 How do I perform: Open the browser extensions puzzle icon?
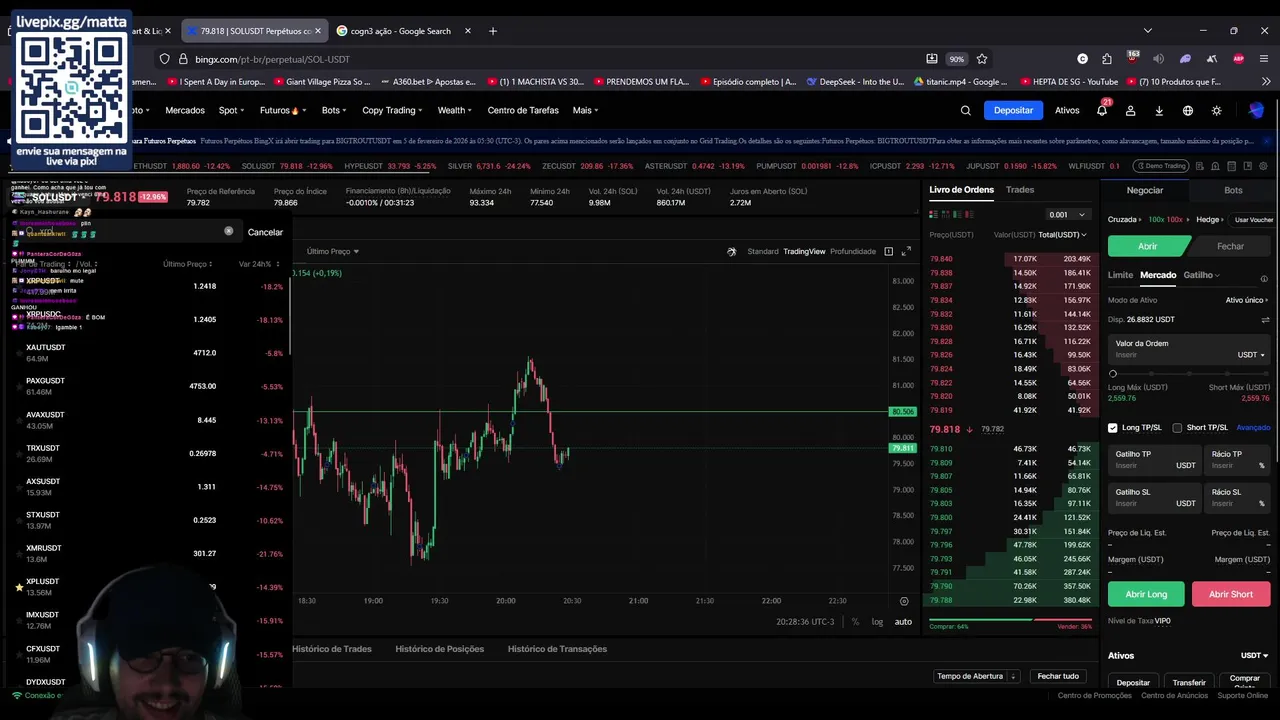click(x=1107, y=59)
